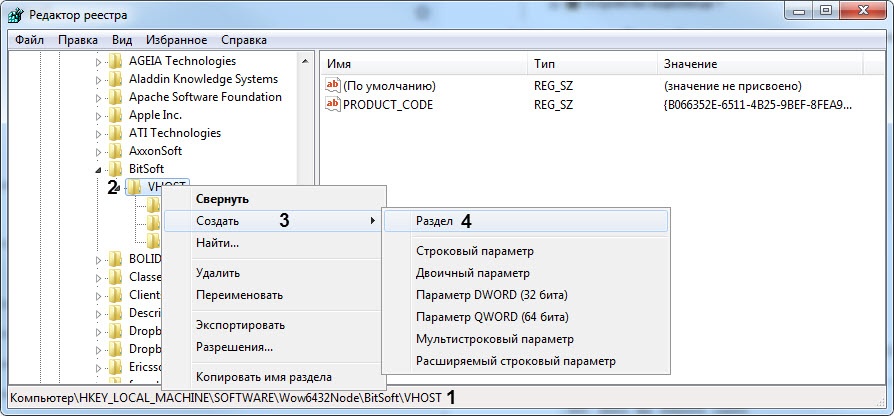Open the Избранное menu
Screen dimensions: 894x416
176,40
